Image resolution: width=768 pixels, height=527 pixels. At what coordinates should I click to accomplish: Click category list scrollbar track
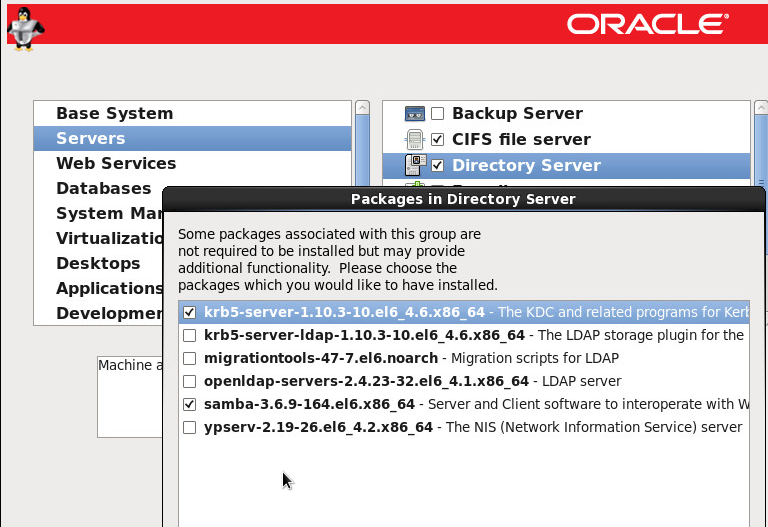coord(362,150)
